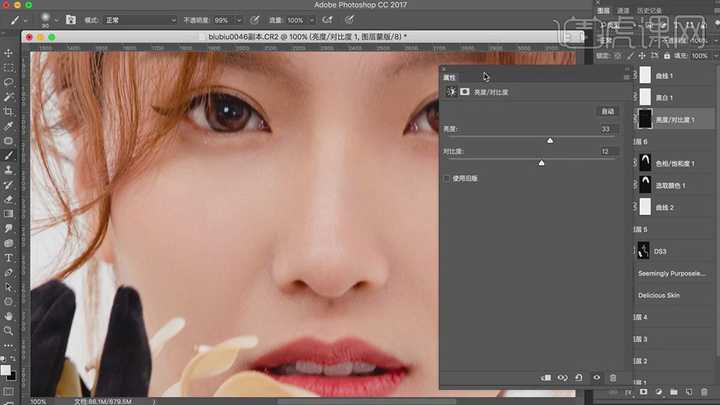Select the 属性 Properties panel tab

coord(450,78)
